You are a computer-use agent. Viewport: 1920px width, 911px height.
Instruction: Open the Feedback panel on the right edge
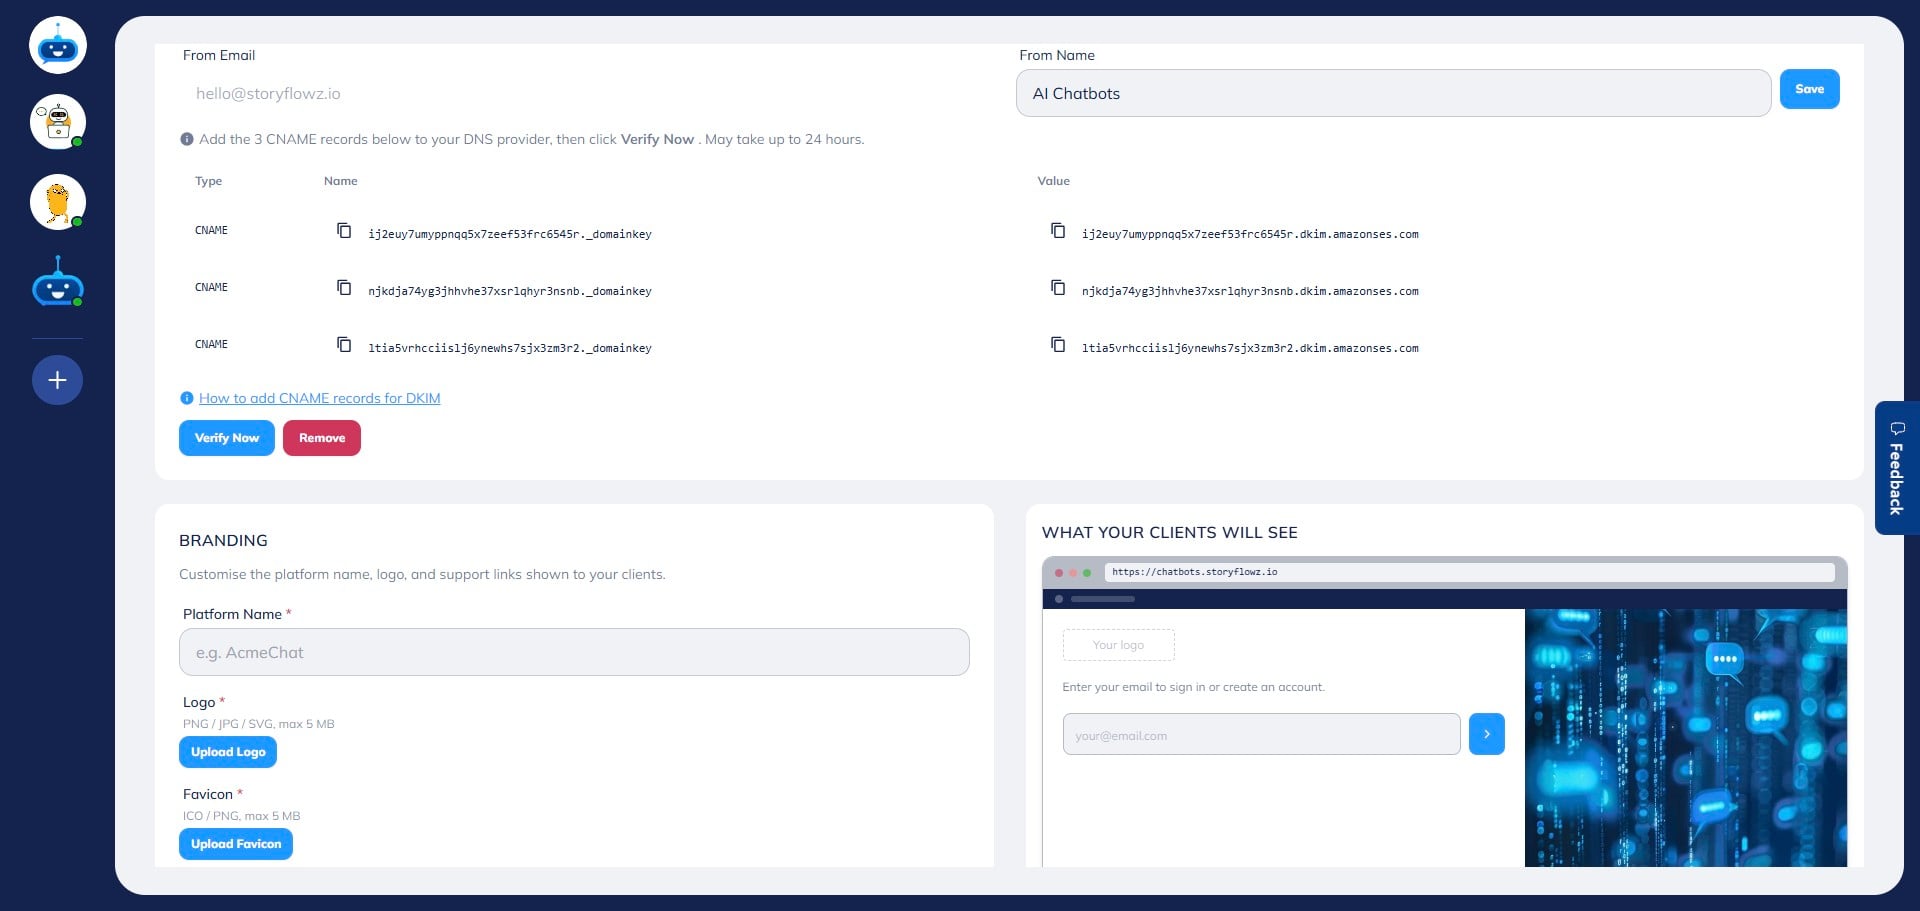tap(1896, 467)
